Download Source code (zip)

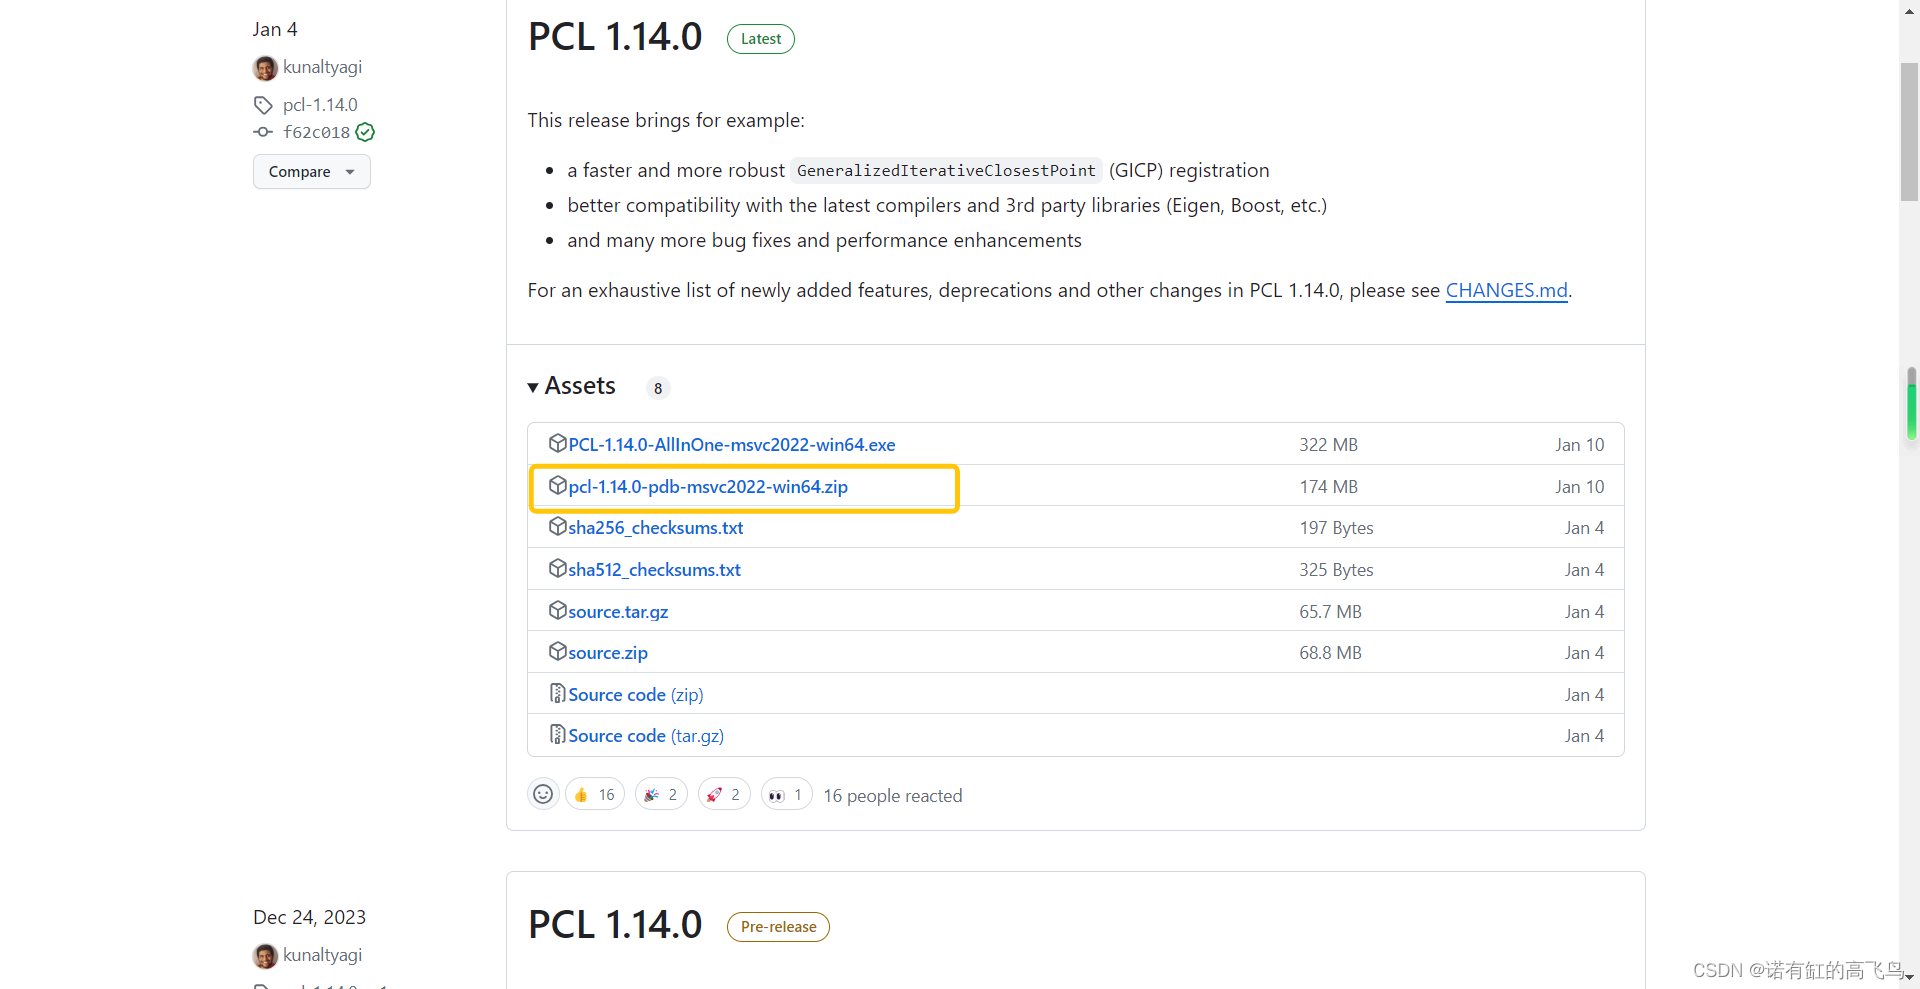tap(636, 695)
